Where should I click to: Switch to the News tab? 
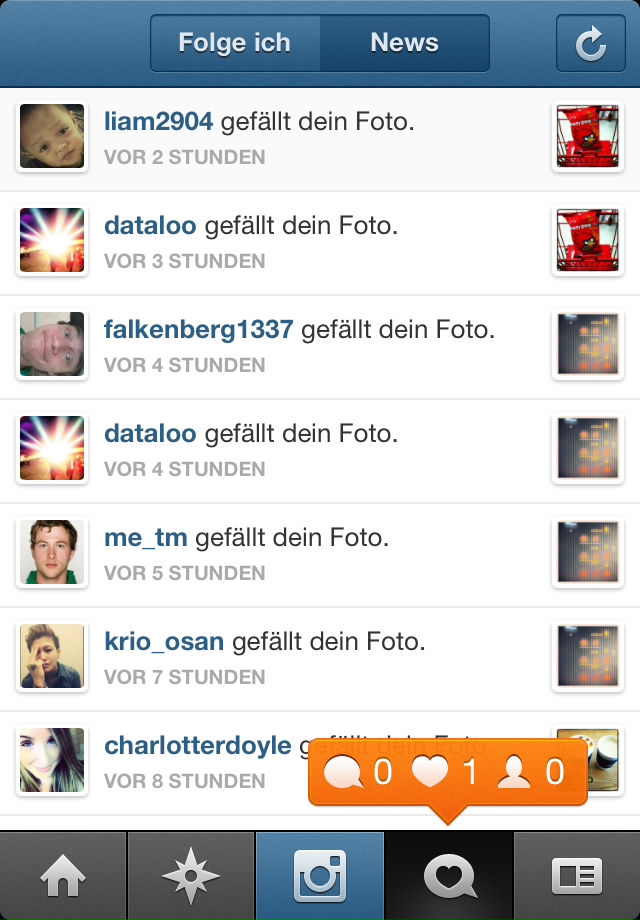[x=404, y=43]
